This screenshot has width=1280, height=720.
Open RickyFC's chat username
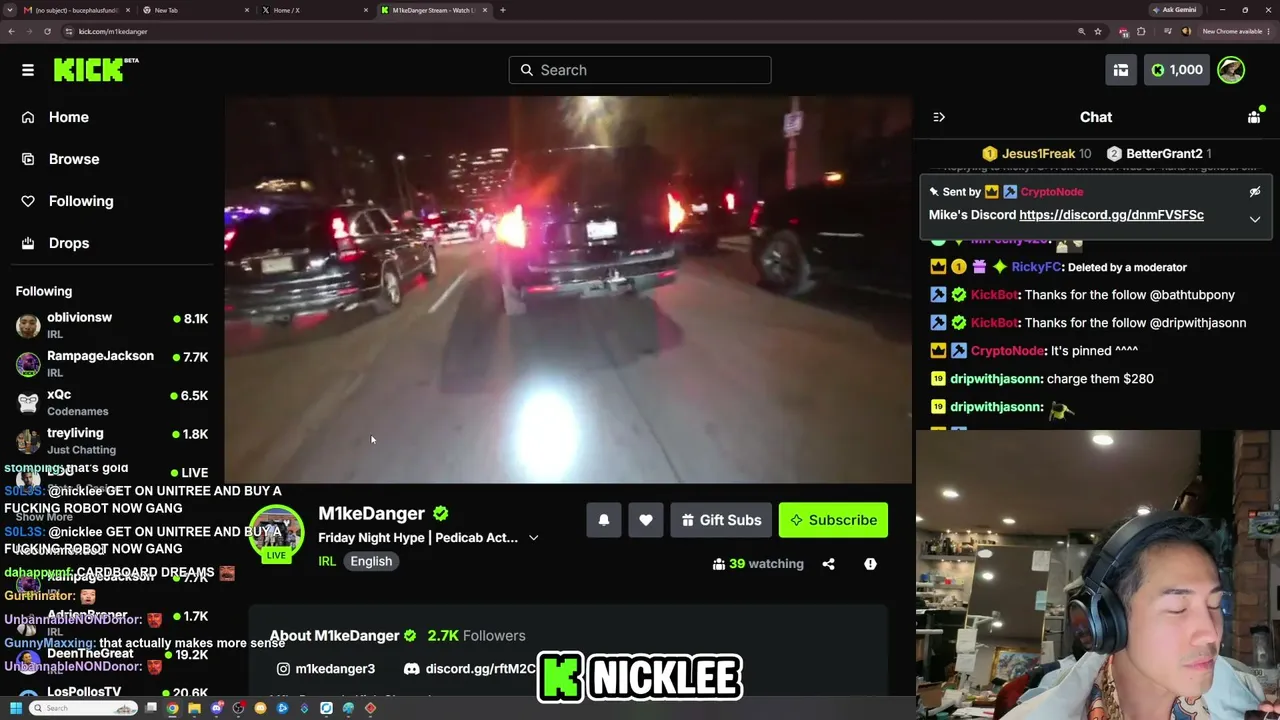[1035, 267]
